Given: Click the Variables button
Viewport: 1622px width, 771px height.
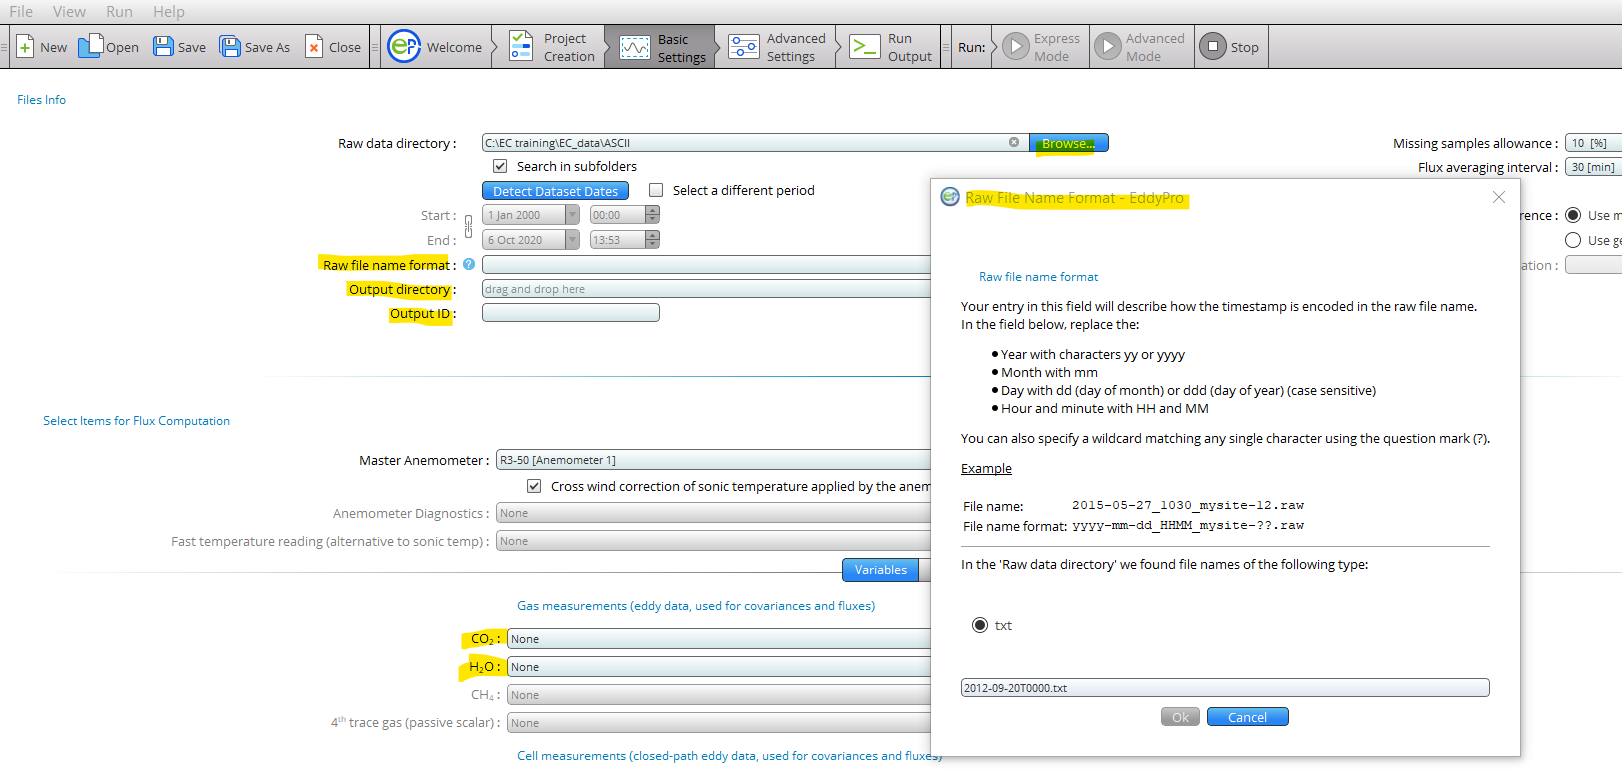Looking at the screenshot, I should [881, 570].
